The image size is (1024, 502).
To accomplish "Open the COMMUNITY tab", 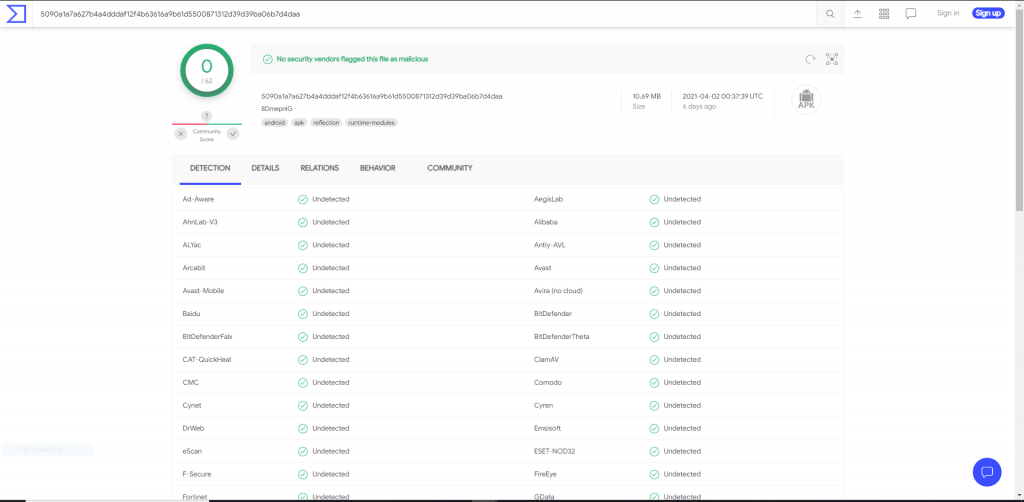I will pos(450,168).
